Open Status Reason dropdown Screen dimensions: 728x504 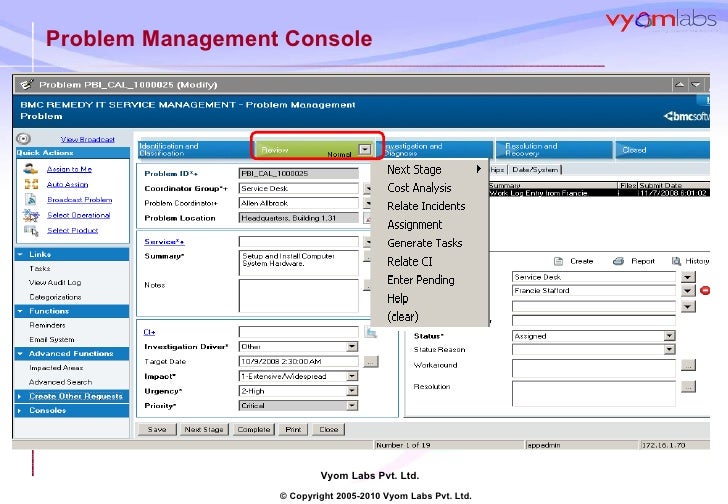pyautogui.click(x=669, y=349)
